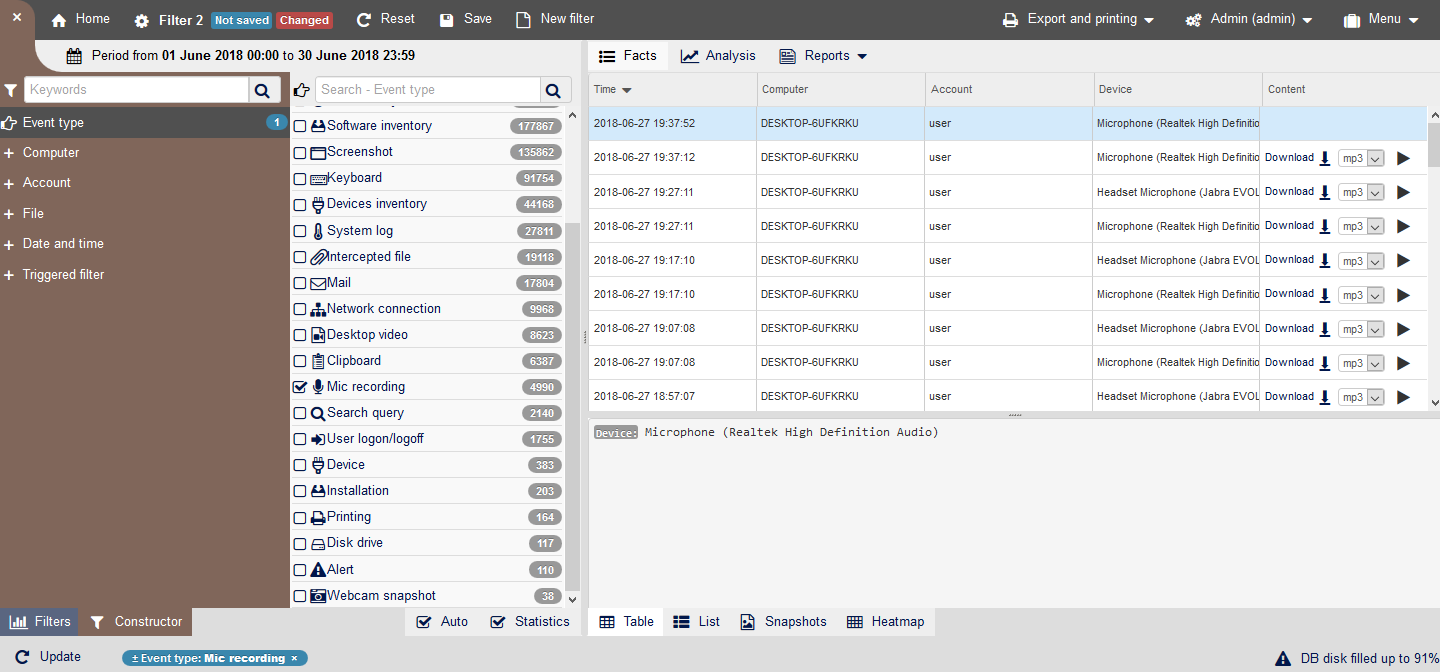Click the calendar icon beside the period
The width and height of the screenshot is (1440, 672).
[x=74, y=56]
